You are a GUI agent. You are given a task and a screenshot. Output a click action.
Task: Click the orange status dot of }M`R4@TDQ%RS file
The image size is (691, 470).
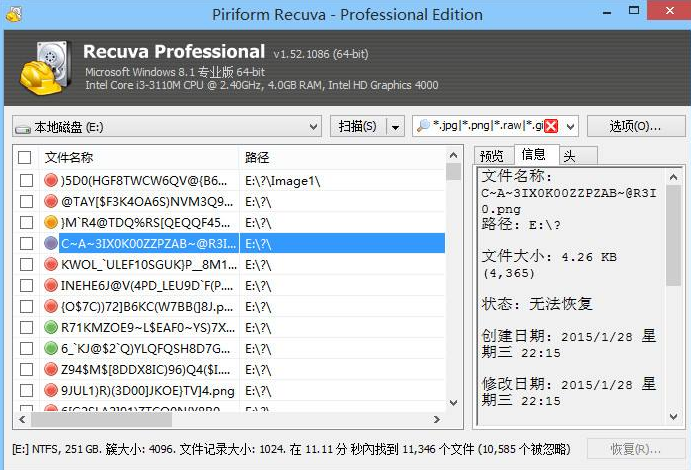pos(51,222)
